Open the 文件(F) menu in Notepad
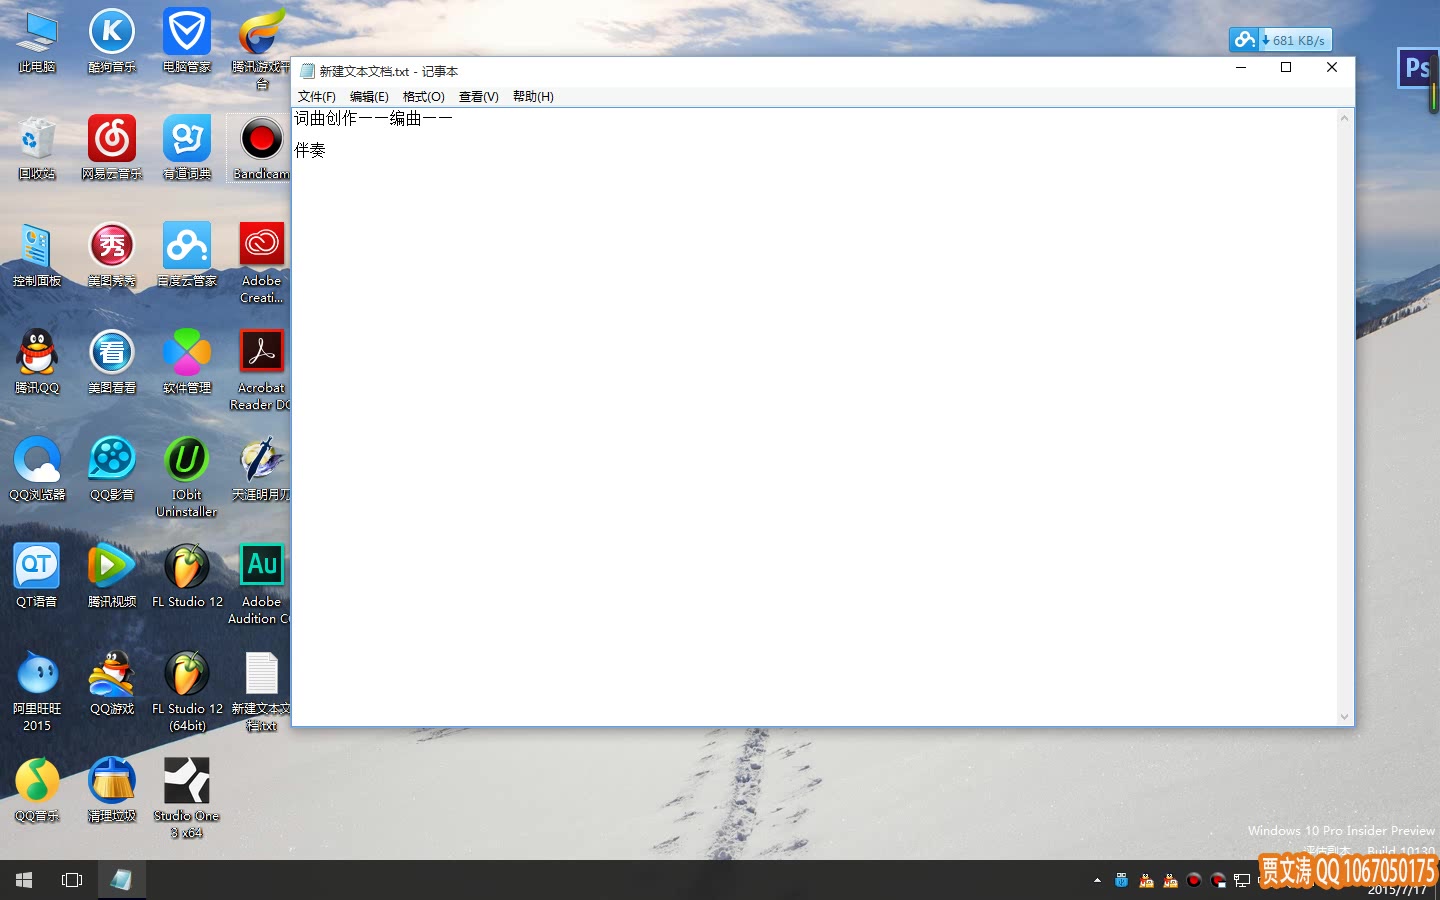1440x900 pixels. tap(316, 96)
